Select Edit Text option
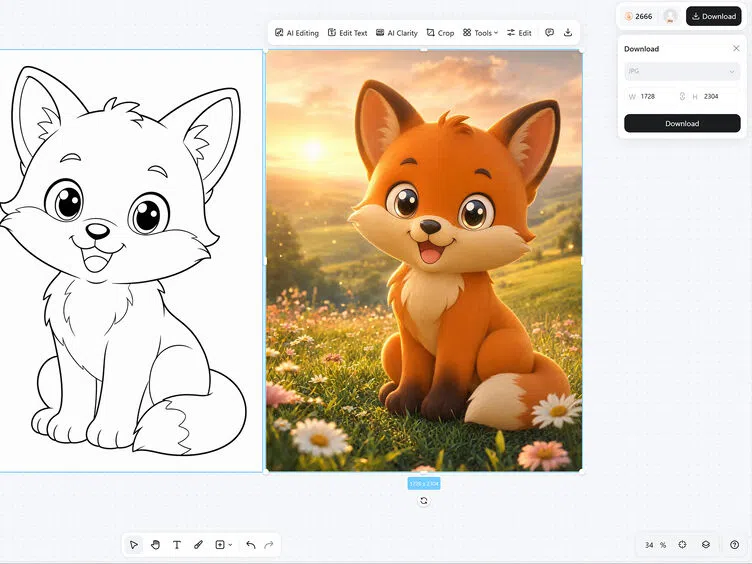This screenshot has height=564, width=752. [347, 33]
